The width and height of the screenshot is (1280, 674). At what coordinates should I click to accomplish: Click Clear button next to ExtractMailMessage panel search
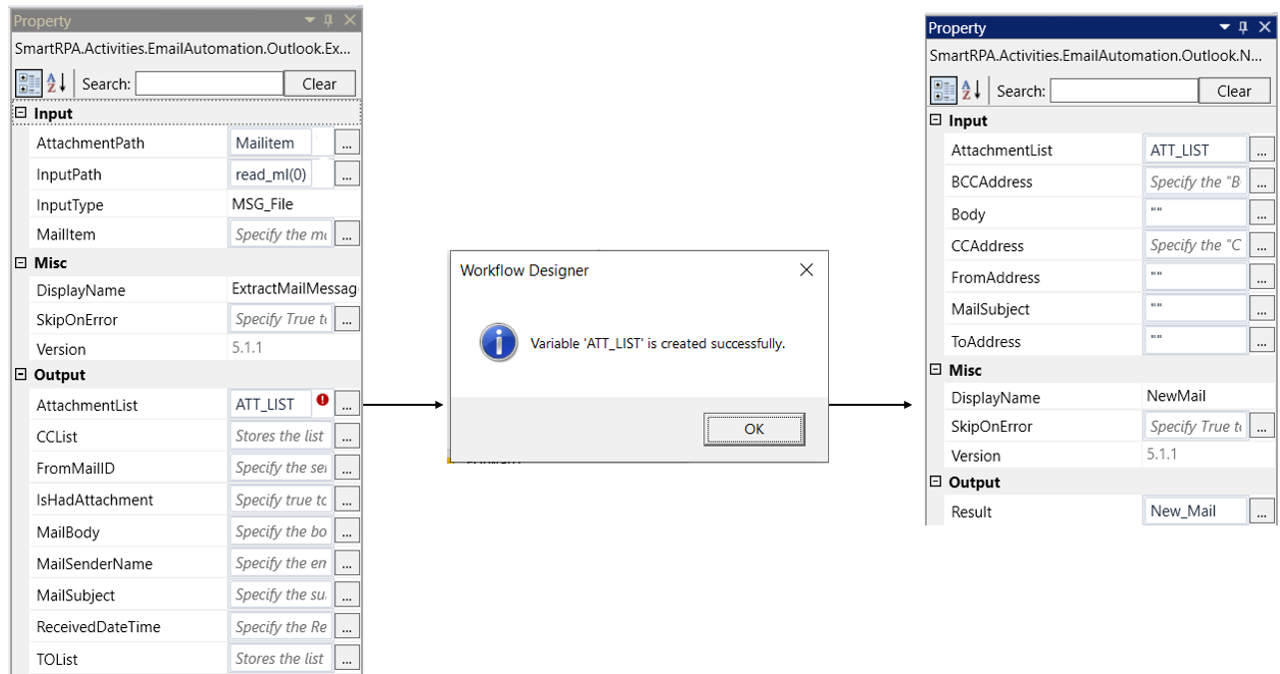click(319, 84)
